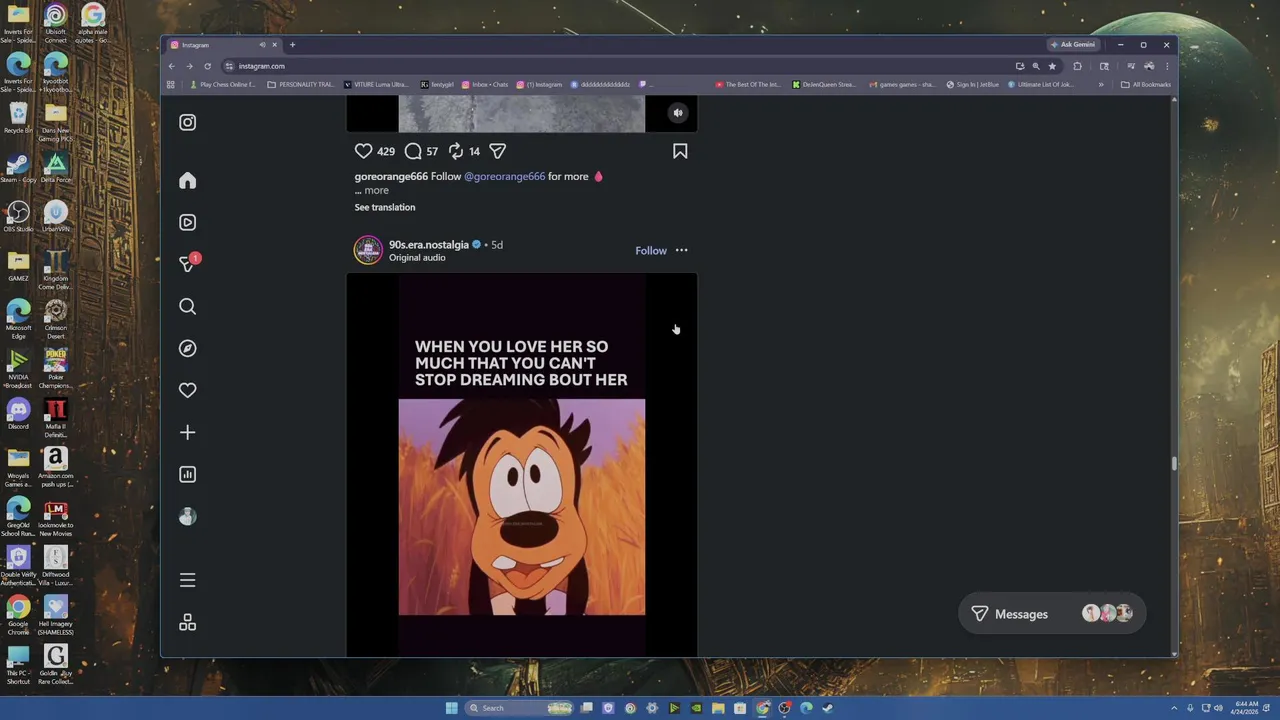Open Original audio link
1280x720 pixels.
tap(417, 258)
